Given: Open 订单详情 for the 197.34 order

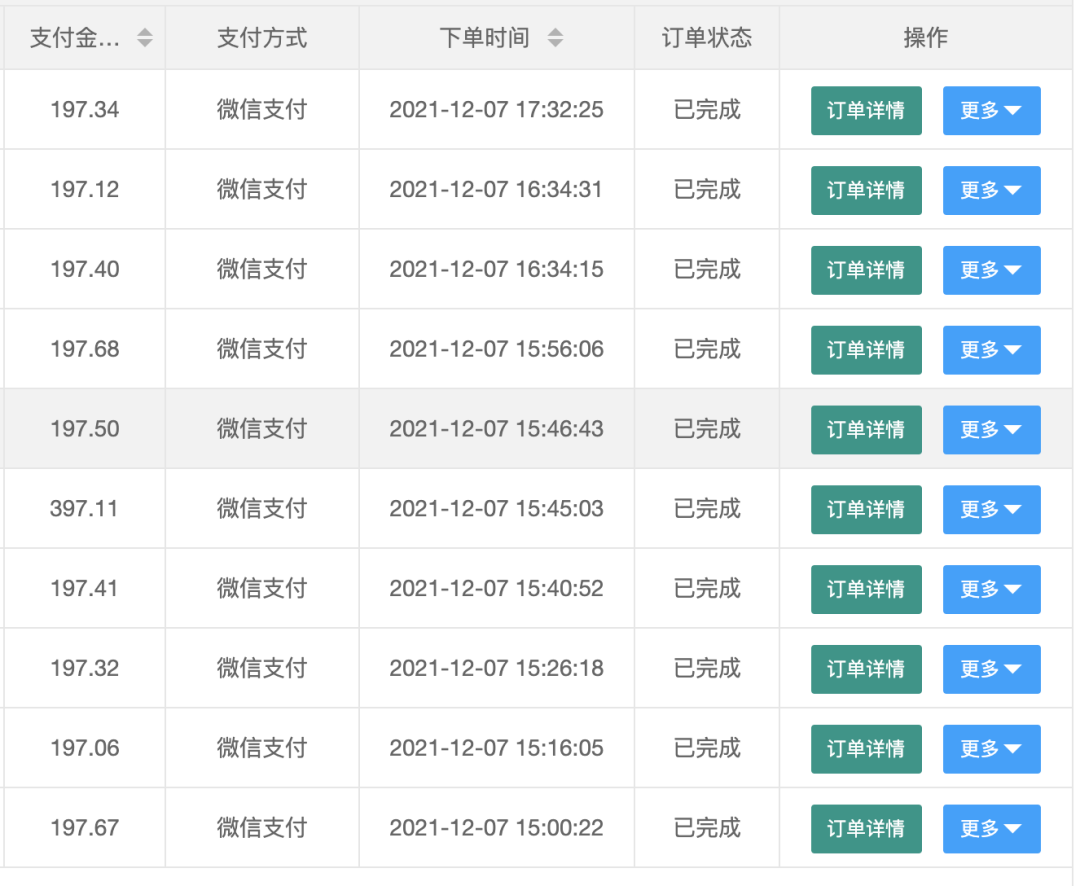Looking at the screenshot, I should pos(865,110).
